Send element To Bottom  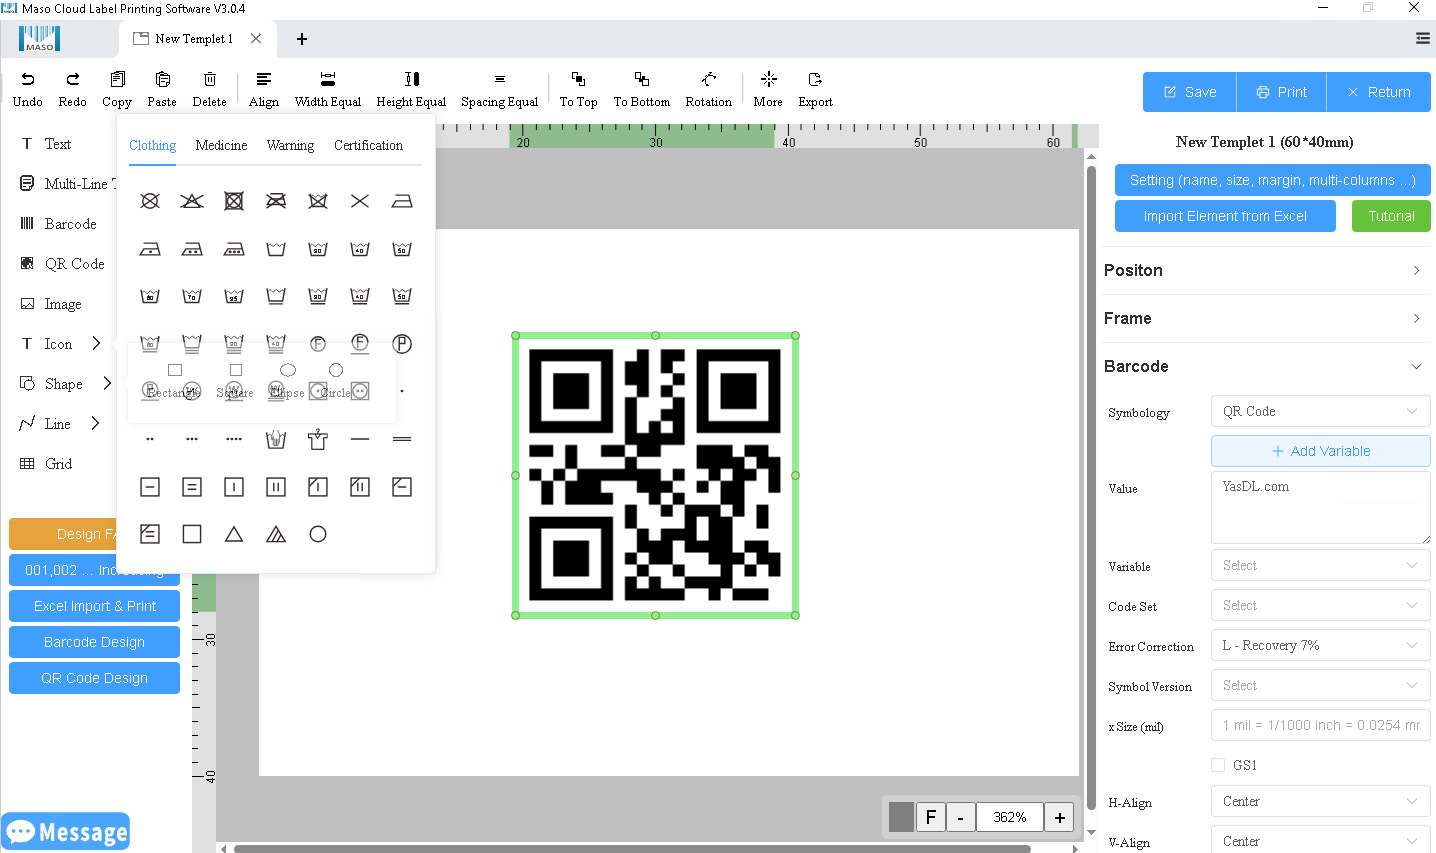[642, 89]
